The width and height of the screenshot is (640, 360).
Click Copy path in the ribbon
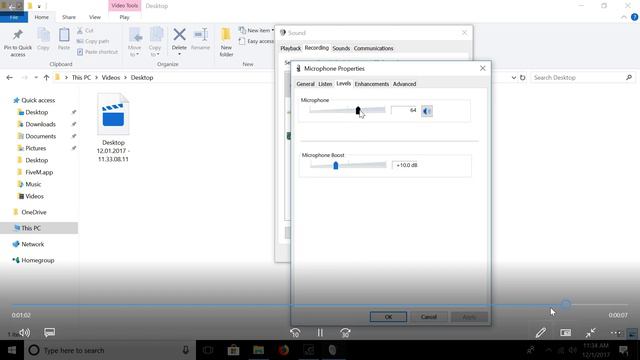tap(93, 41)
